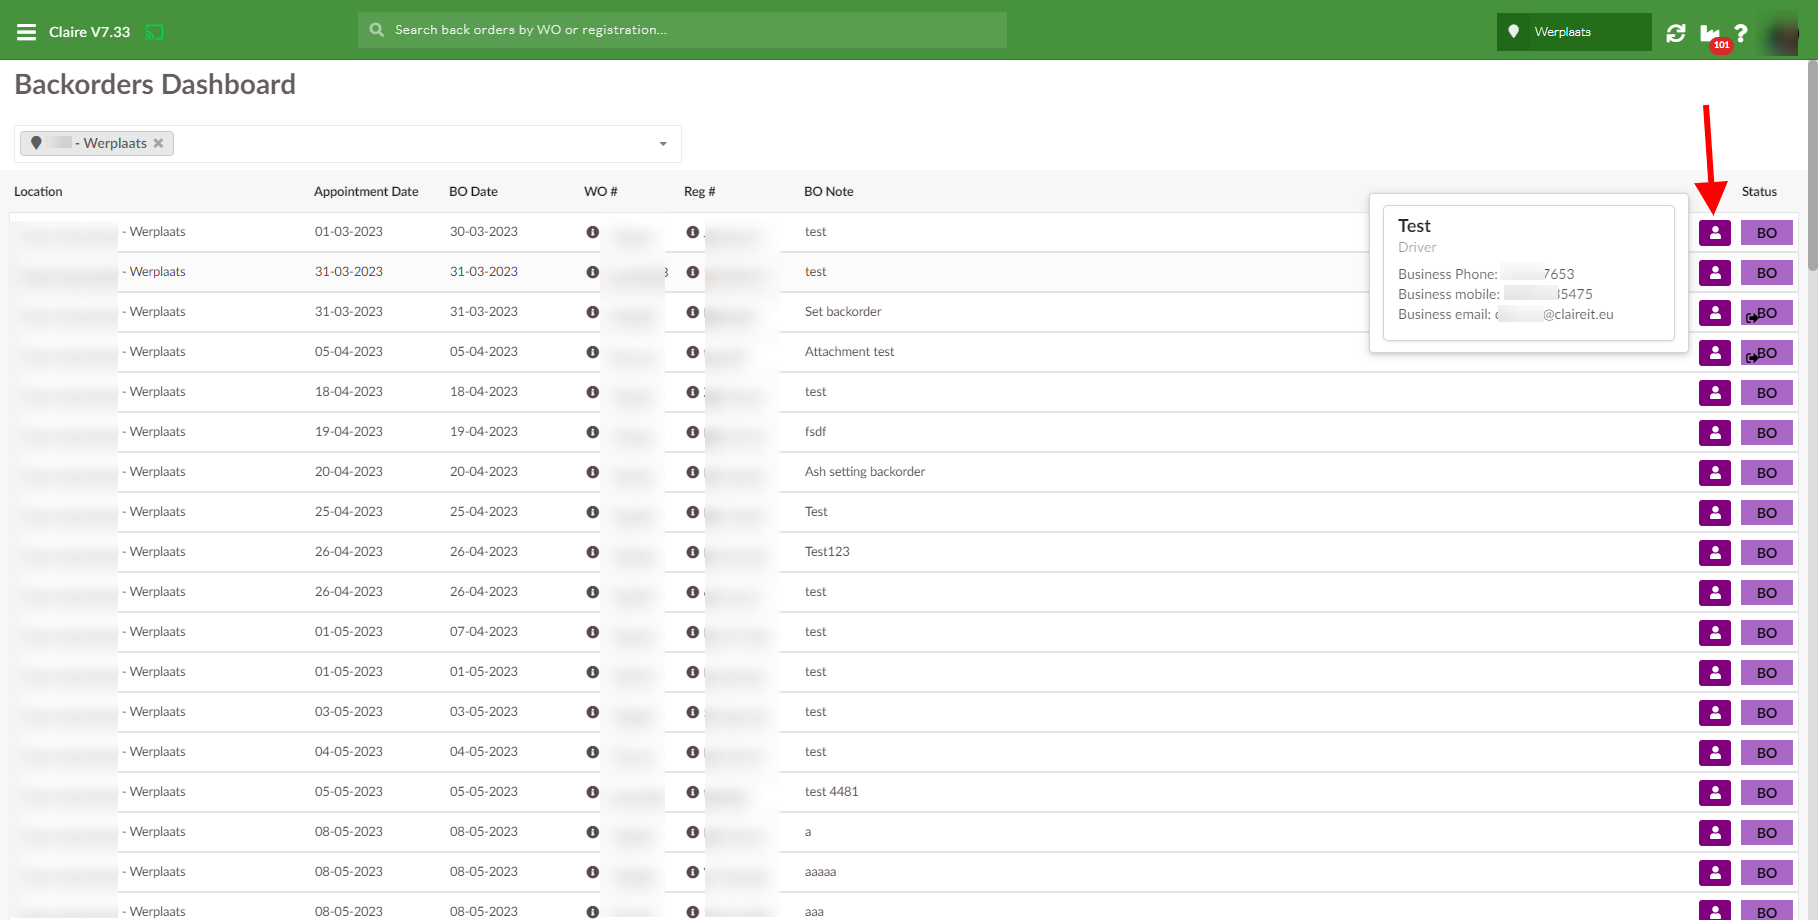Click driver icon in Test123 row
Viewport: 1818px width, 920px height.
(1715, 553)
